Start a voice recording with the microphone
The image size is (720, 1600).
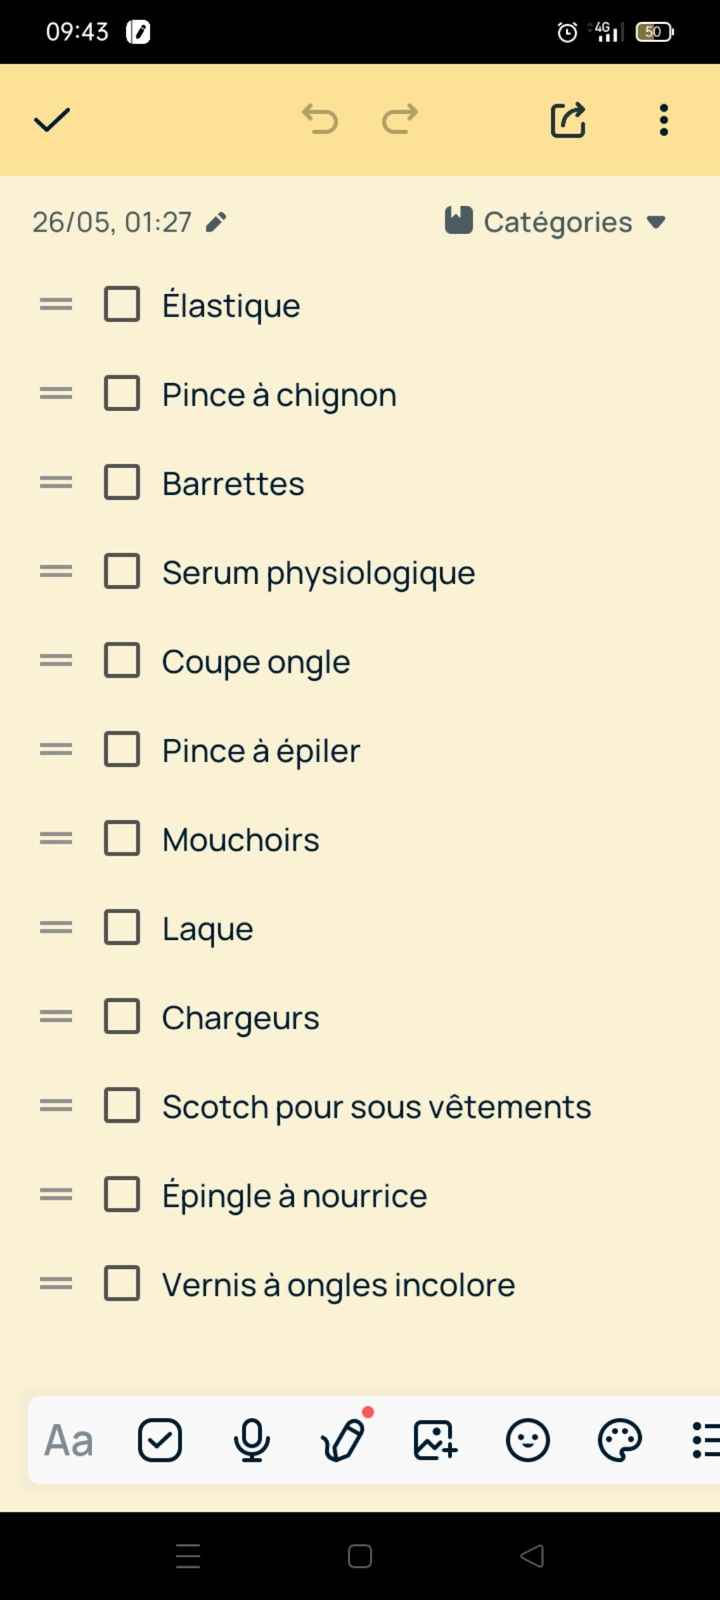pos(251,1440)
